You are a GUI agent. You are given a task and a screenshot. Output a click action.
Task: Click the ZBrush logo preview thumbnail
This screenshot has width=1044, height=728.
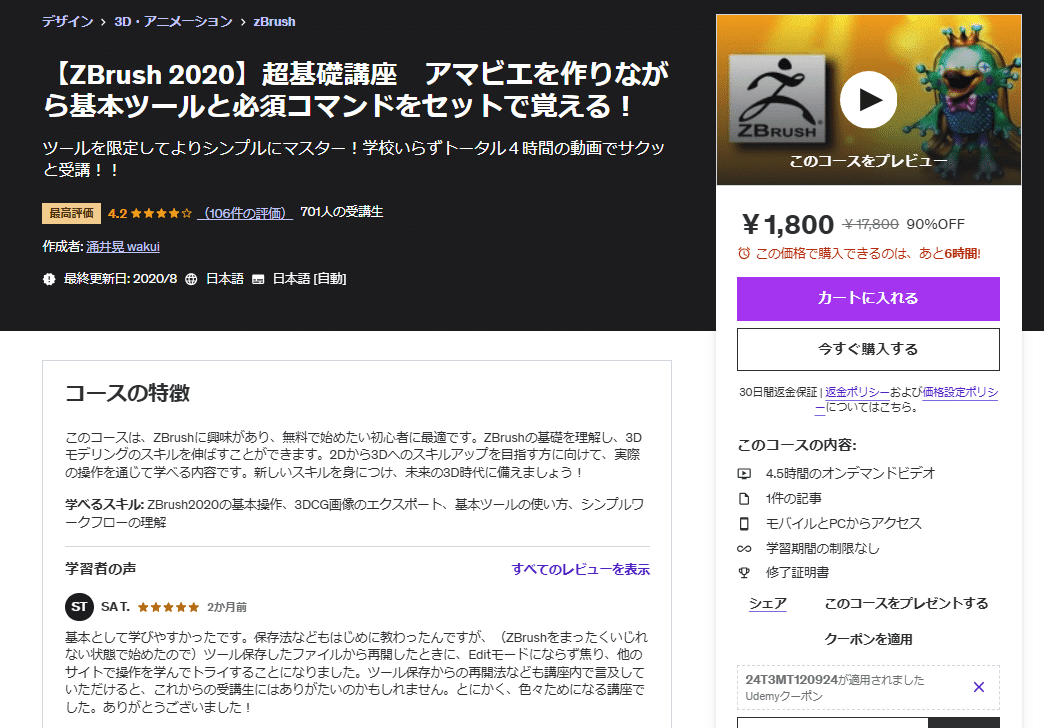(778, 99)
